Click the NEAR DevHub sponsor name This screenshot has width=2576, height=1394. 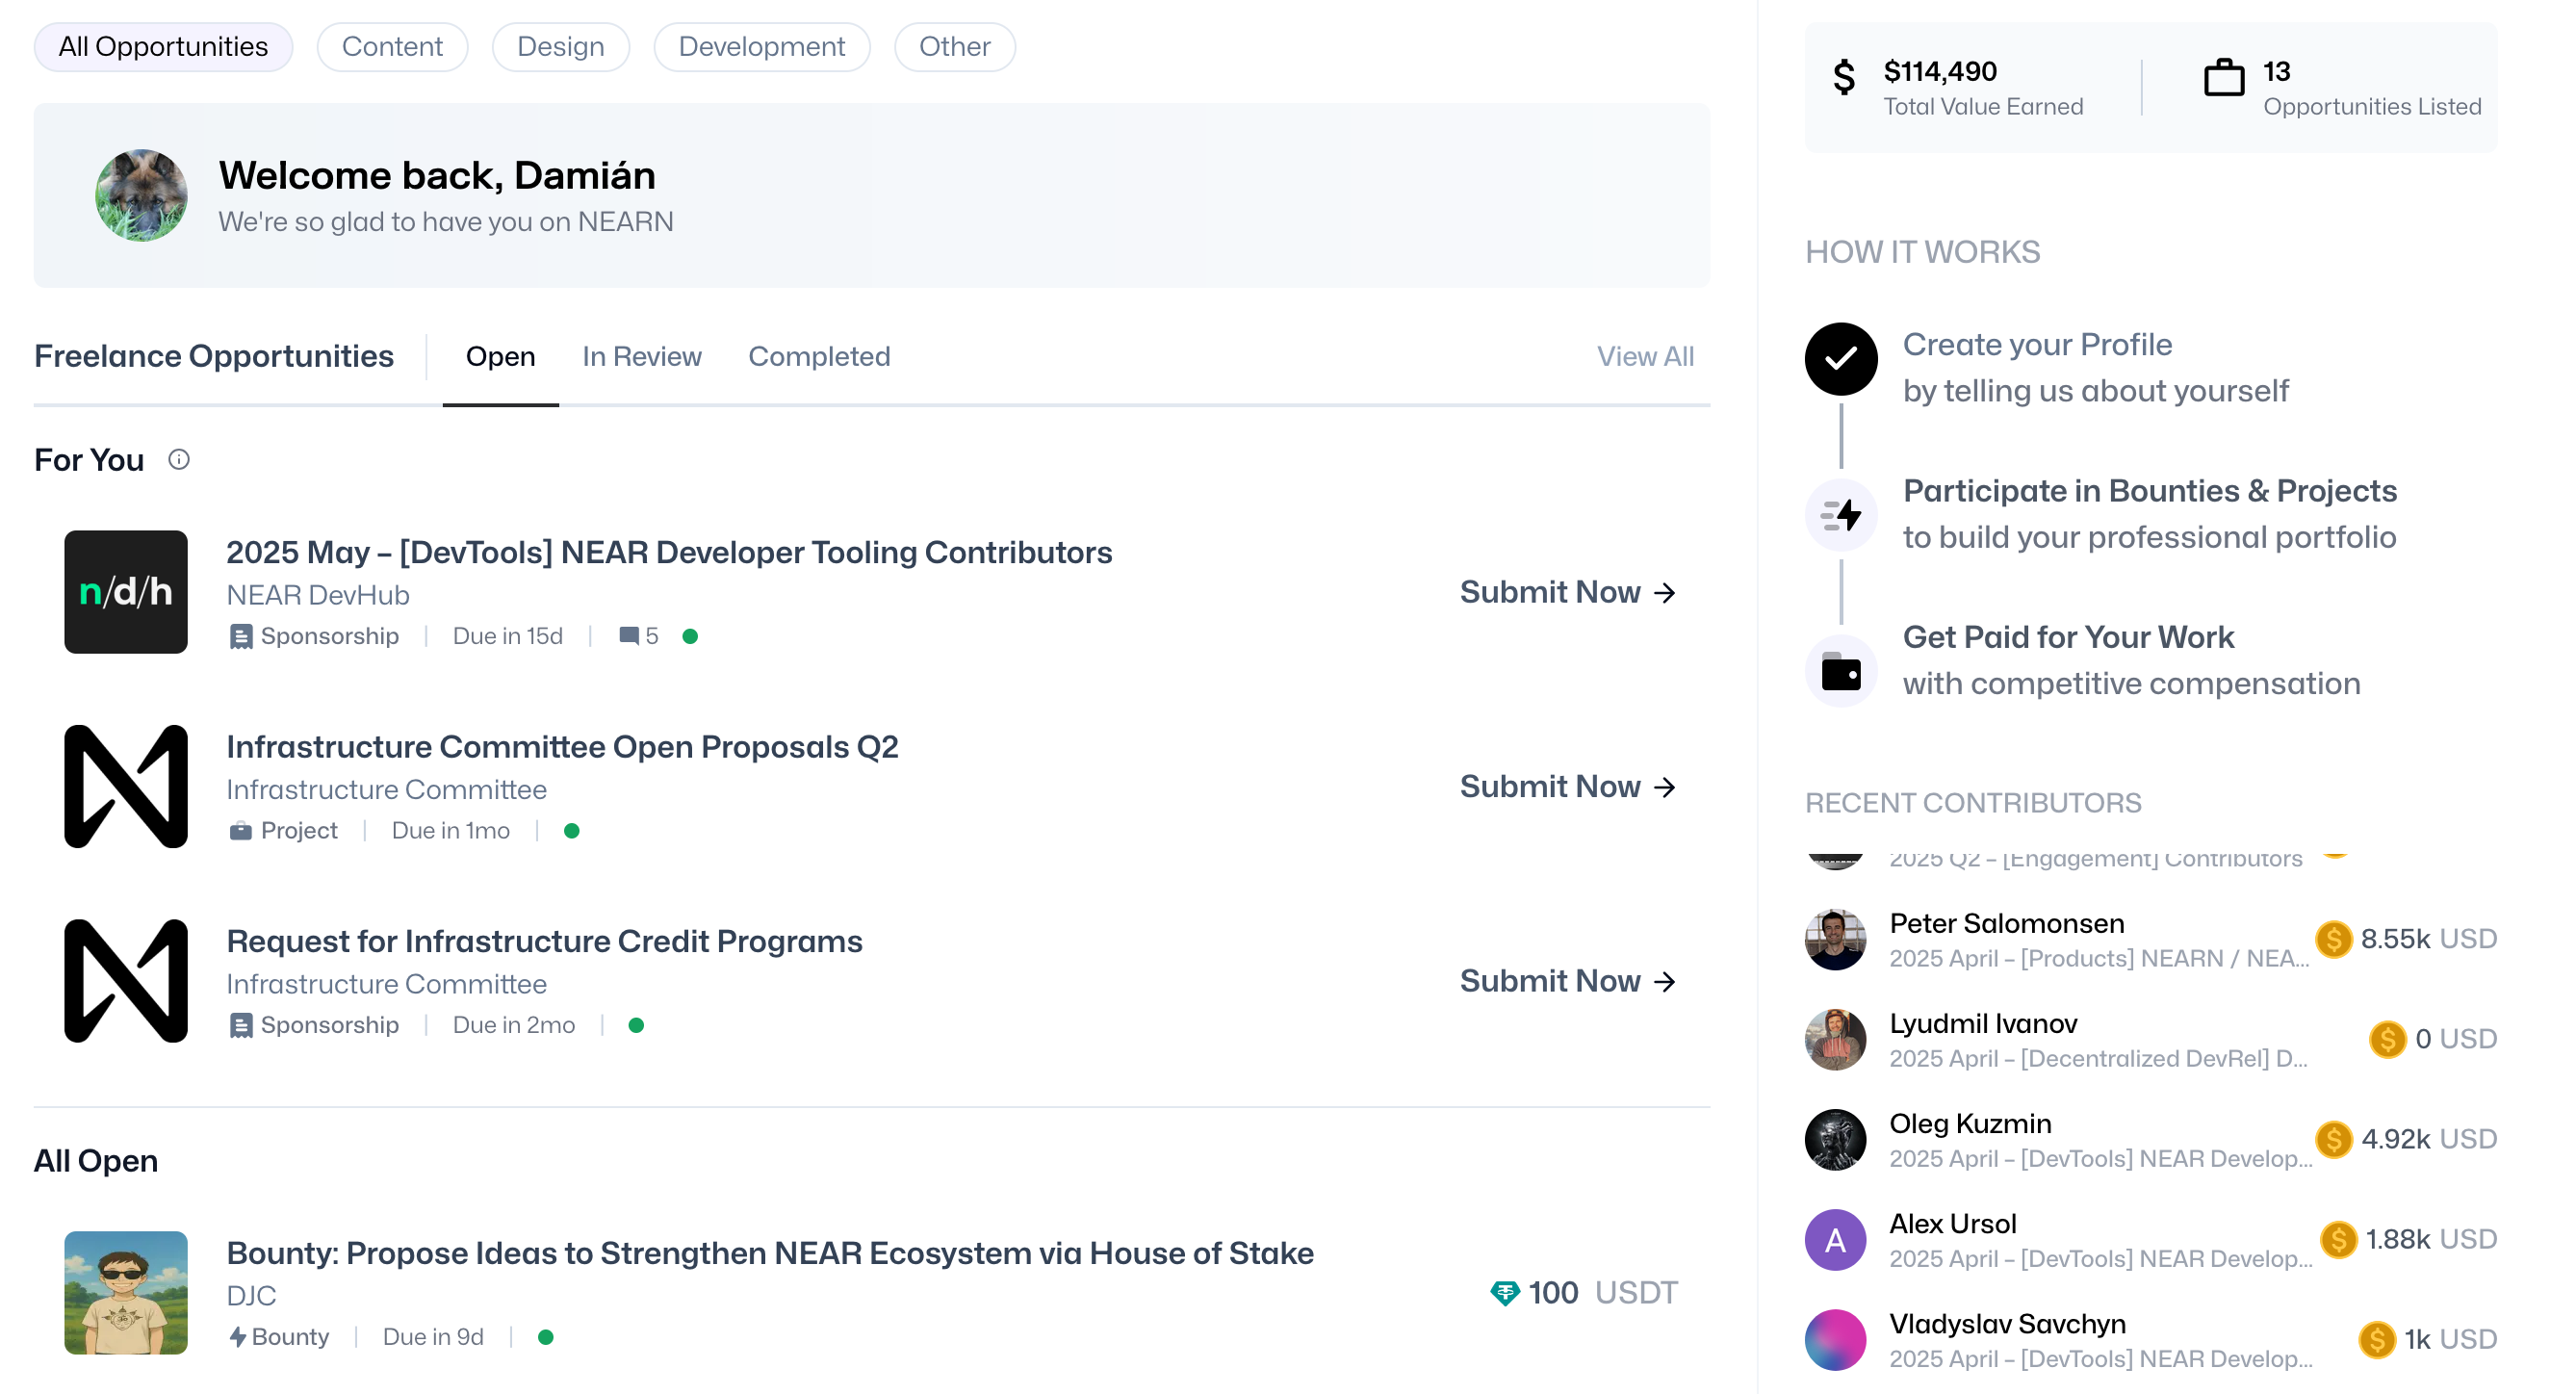point(318,595)
